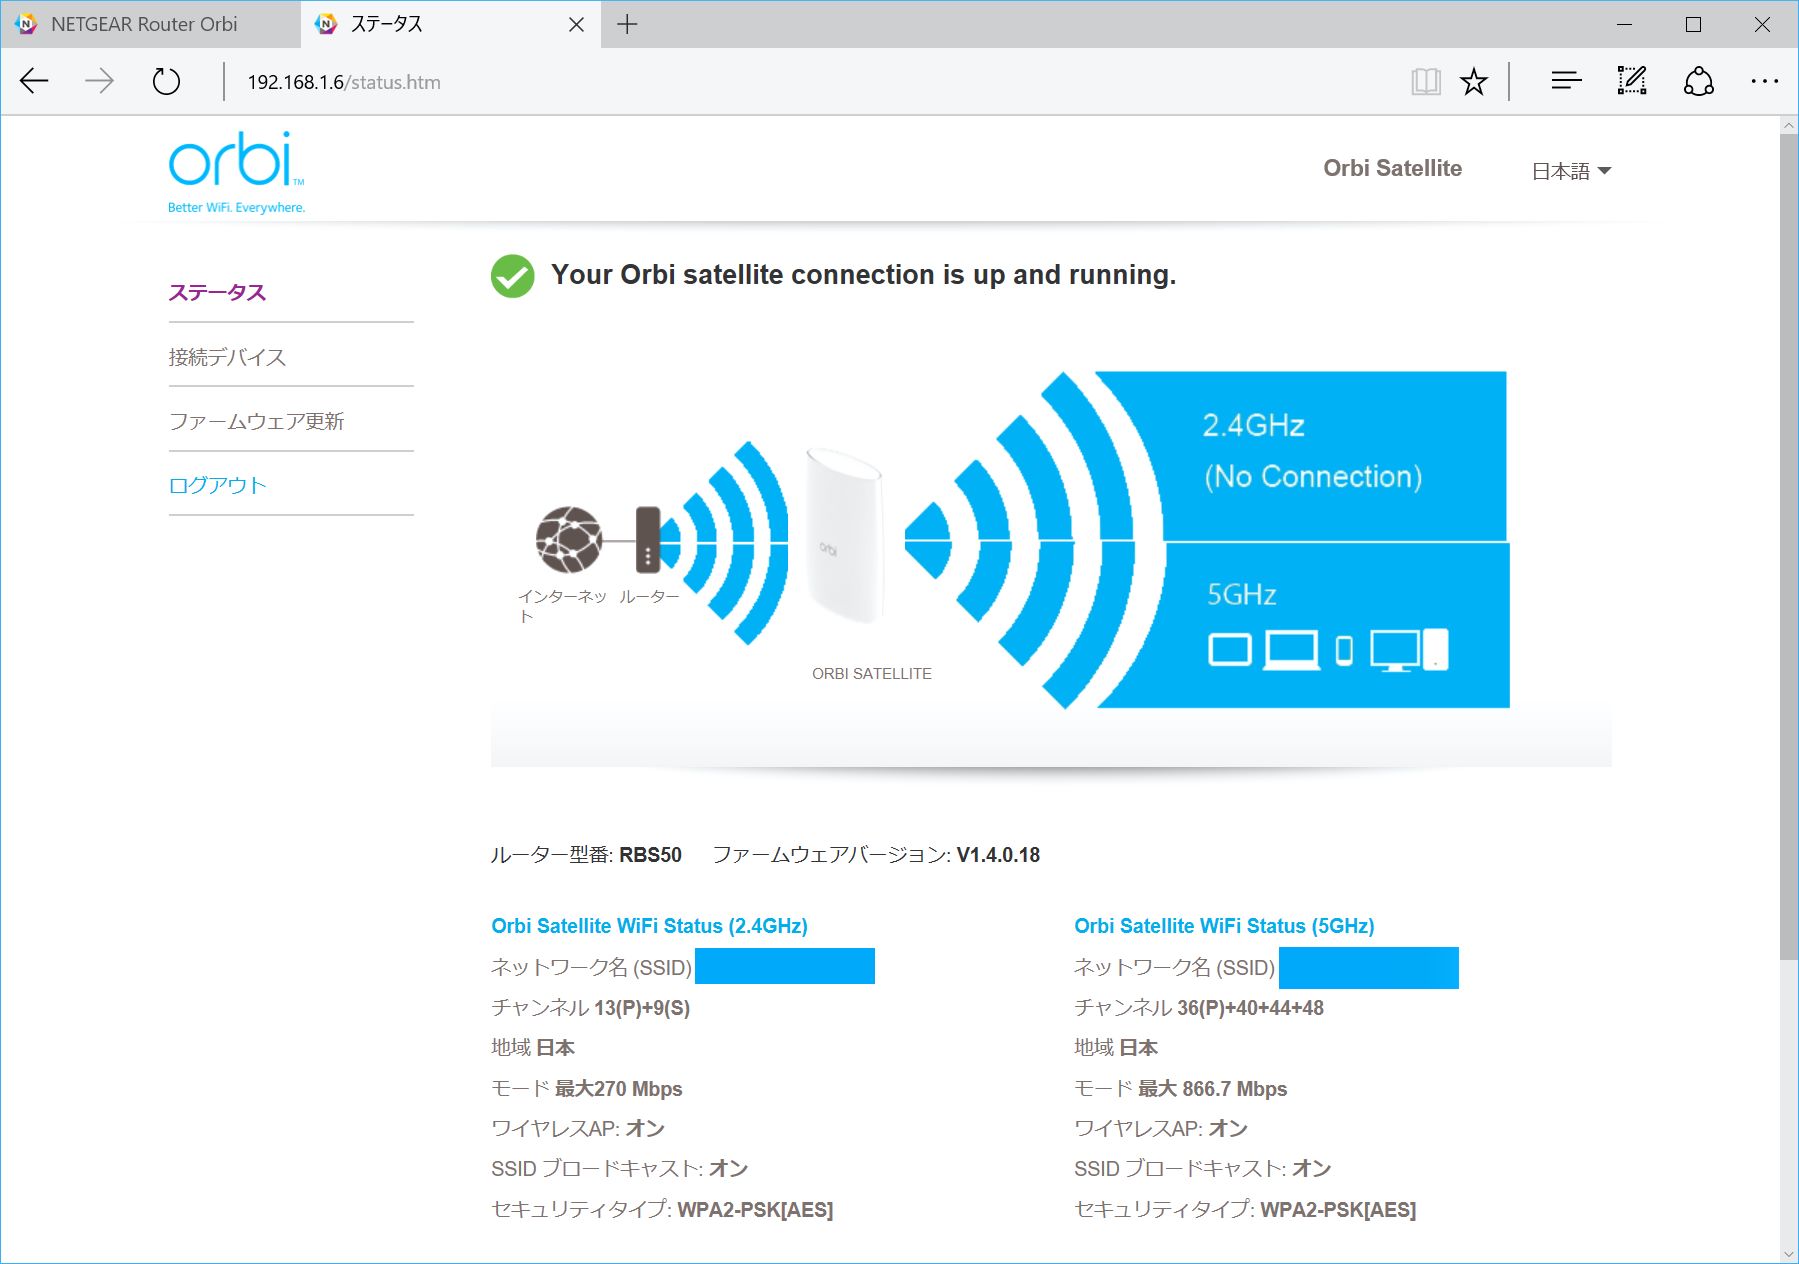Screen dimensions: 1799x1264
Task: Open the Hub panel
Action: (x=1565, y=81)
